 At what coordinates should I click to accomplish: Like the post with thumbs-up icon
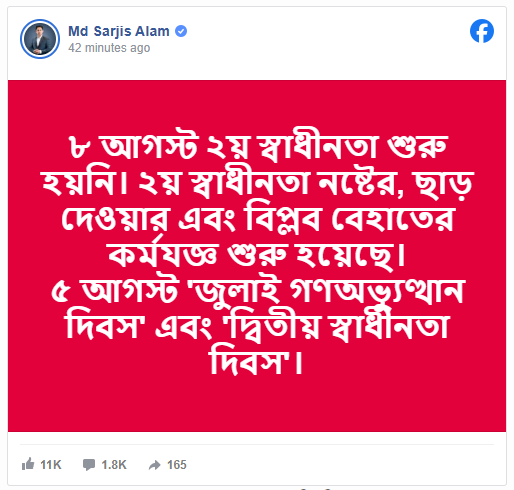pos(28,464)
